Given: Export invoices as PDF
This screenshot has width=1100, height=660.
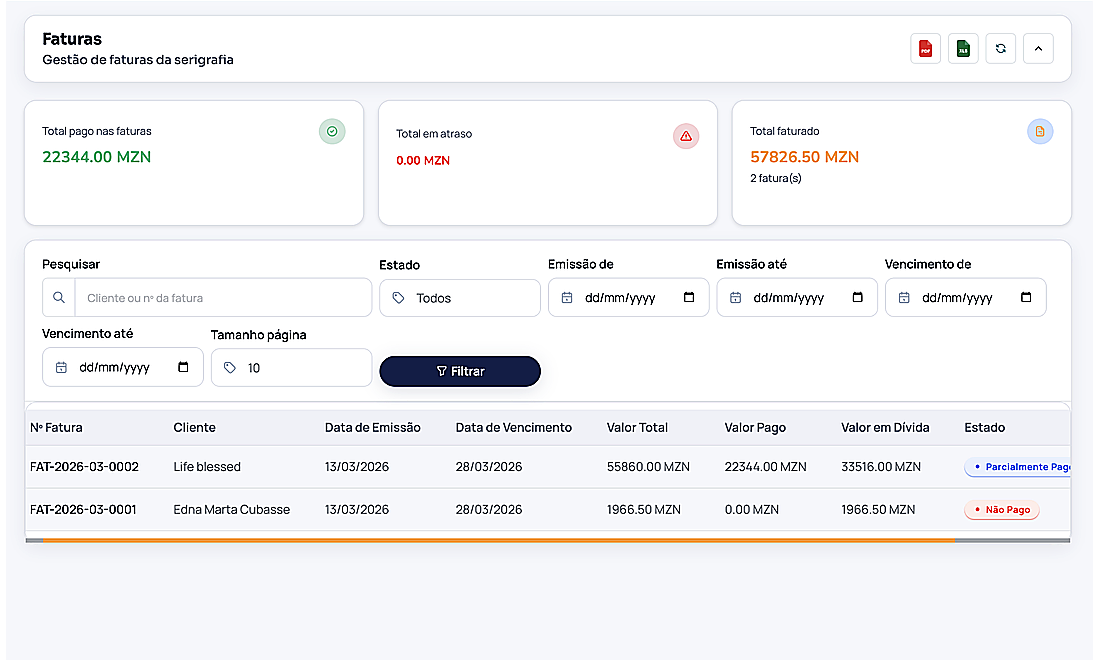Looking at the screenshot, I should point(925,49).
